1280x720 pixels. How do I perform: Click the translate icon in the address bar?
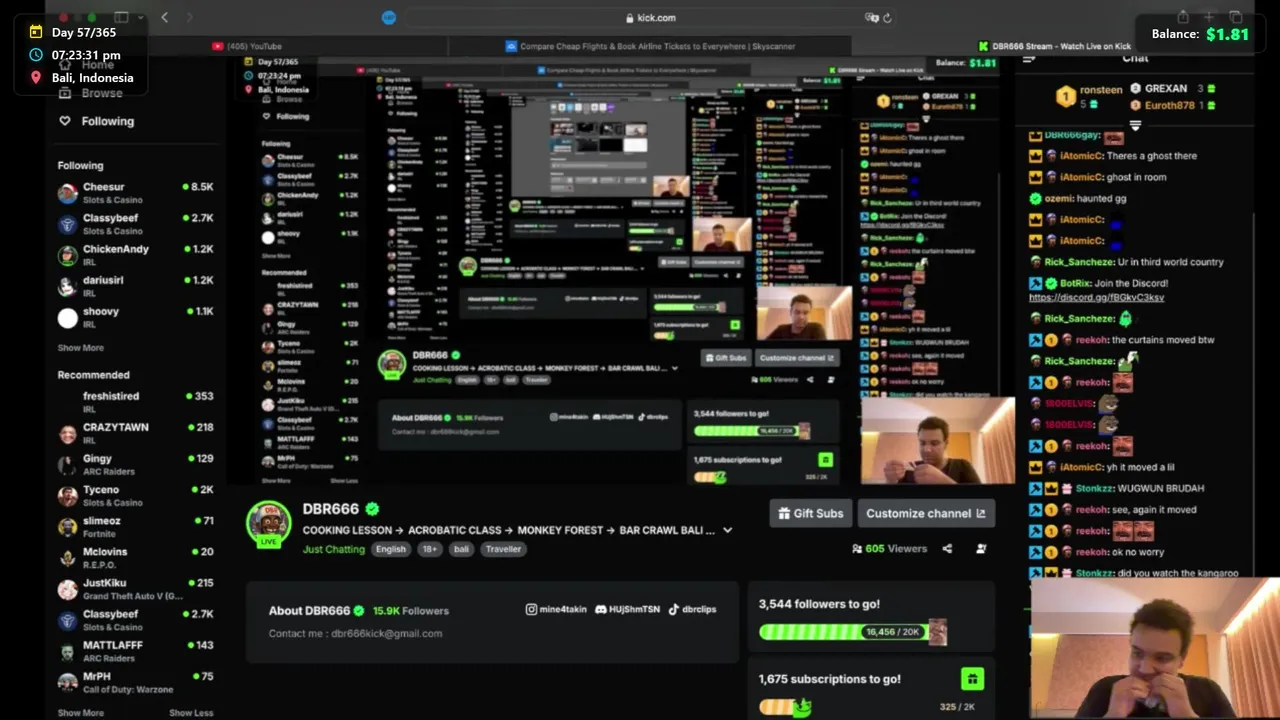[872, 18]
